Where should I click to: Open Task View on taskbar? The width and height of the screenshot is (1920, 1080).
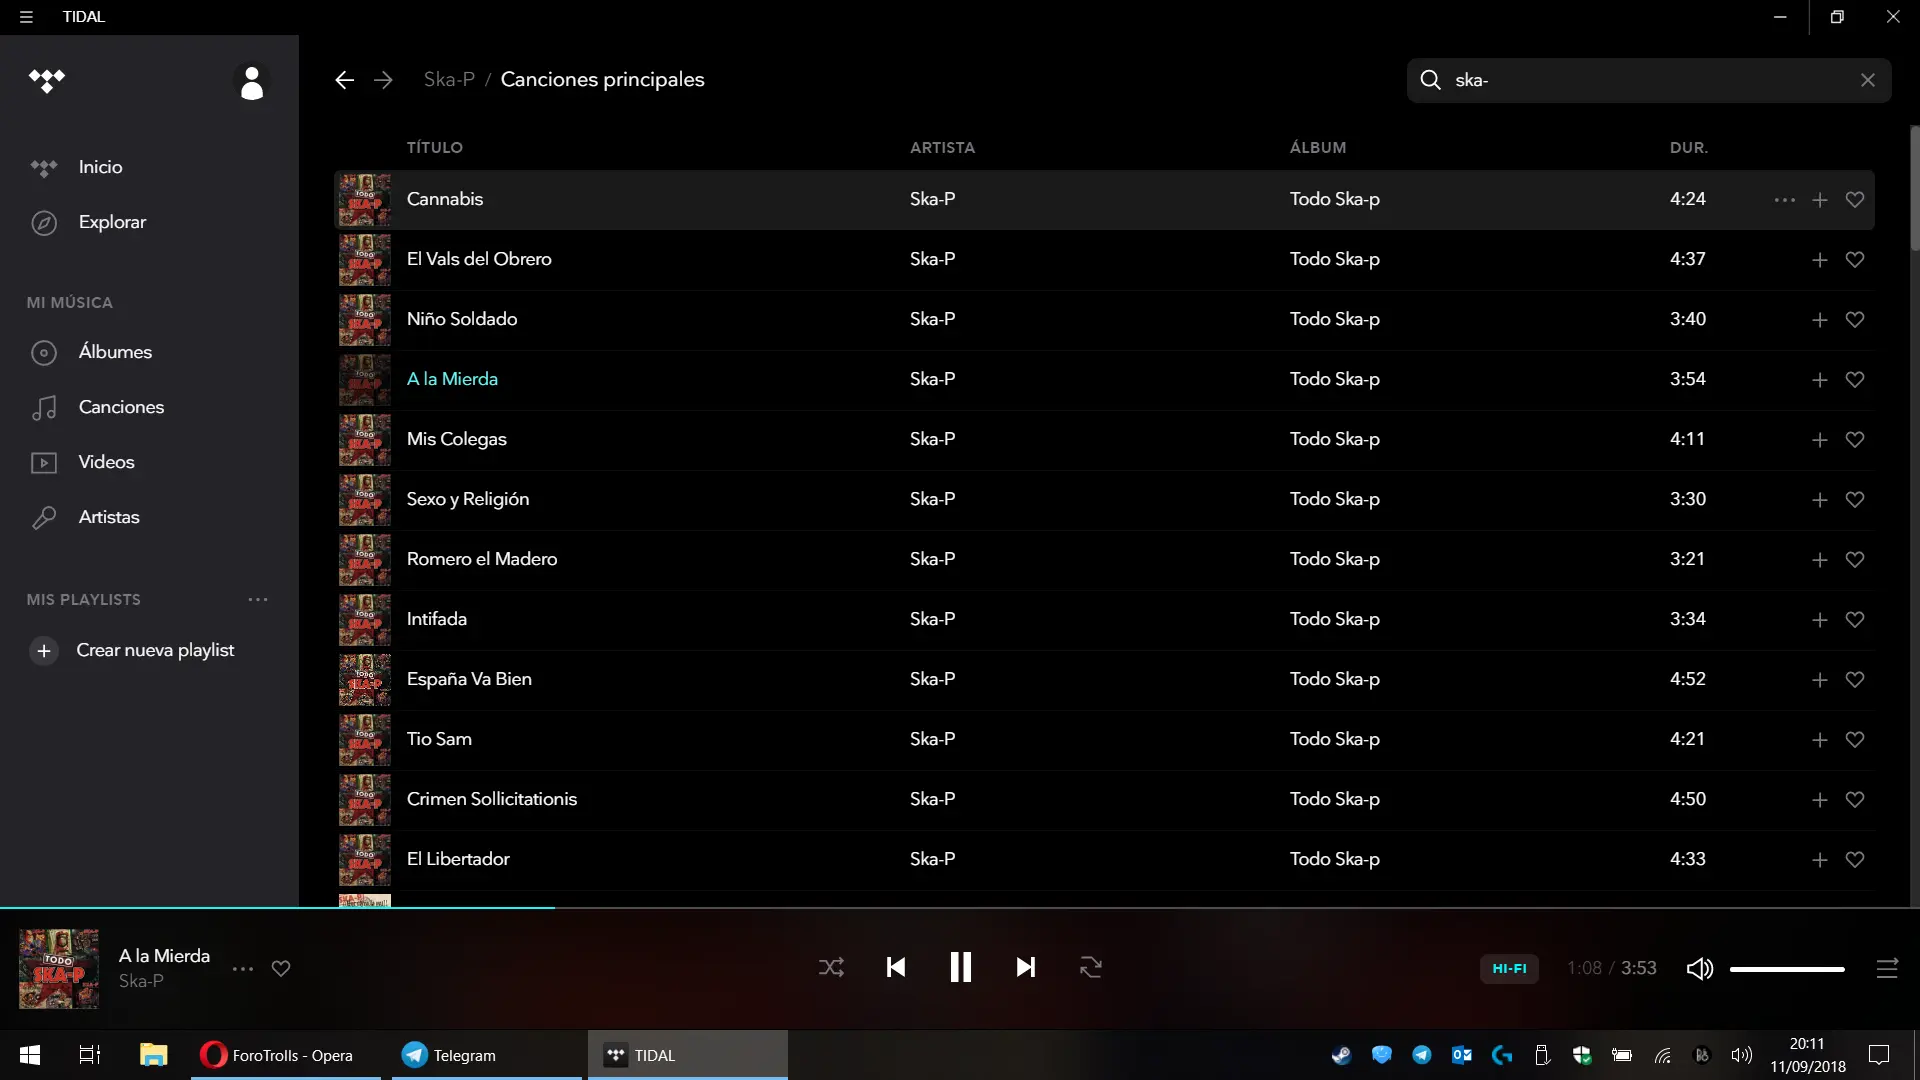click(90, 1055)
